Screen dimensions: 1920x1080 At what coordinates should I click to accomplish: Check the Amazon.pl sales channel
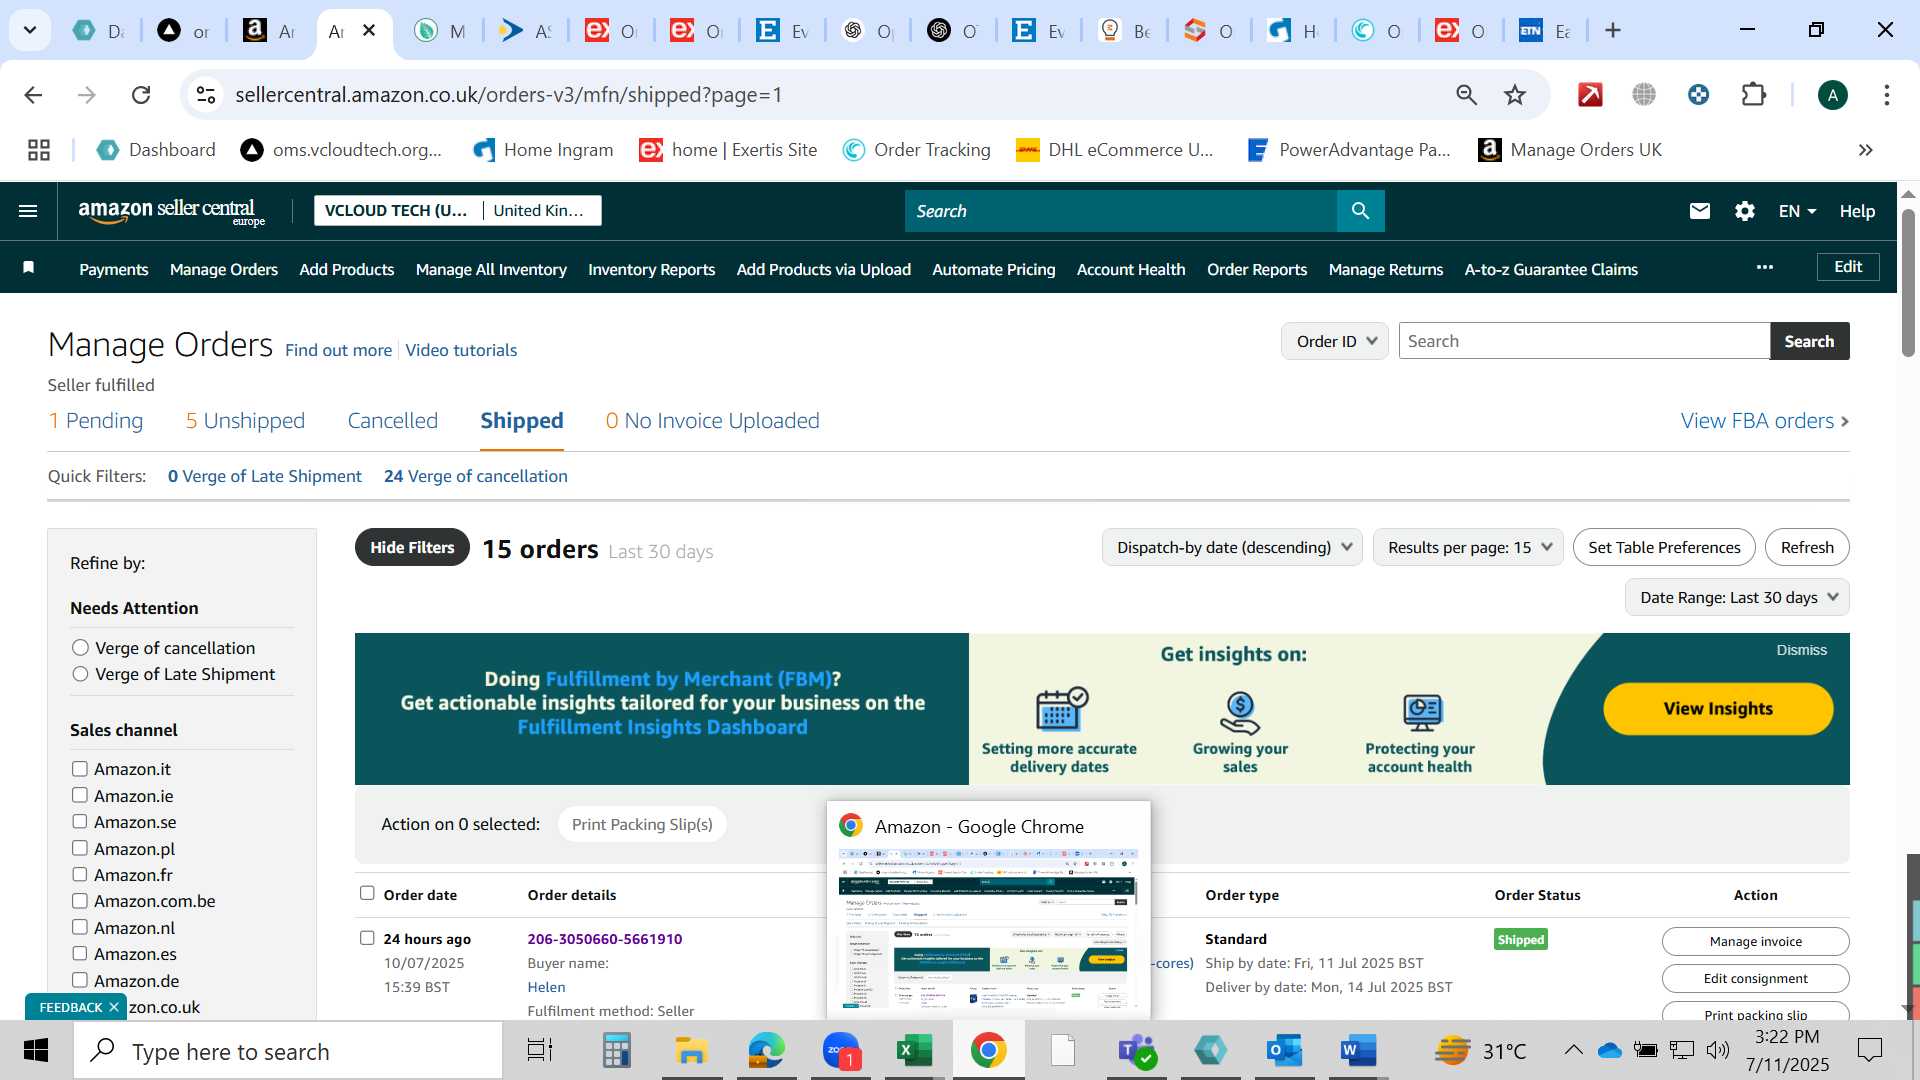(x=80, y=848)
